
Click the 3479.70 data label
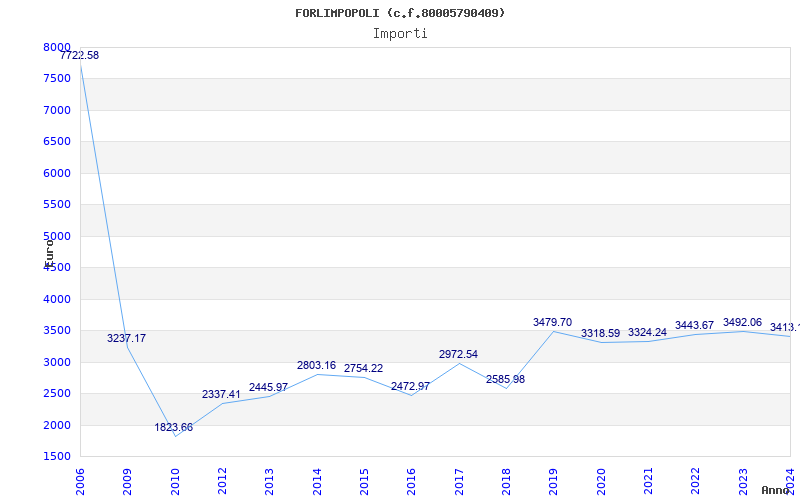(x=553, y=322)
